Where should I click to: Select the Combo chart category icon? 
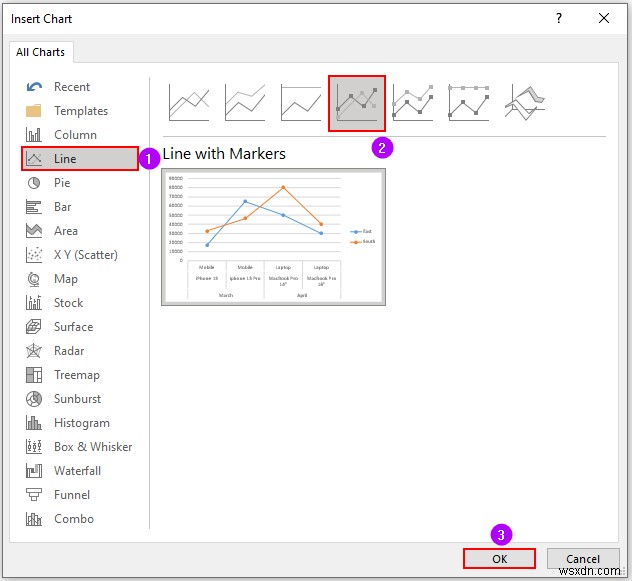coord(34,519)
